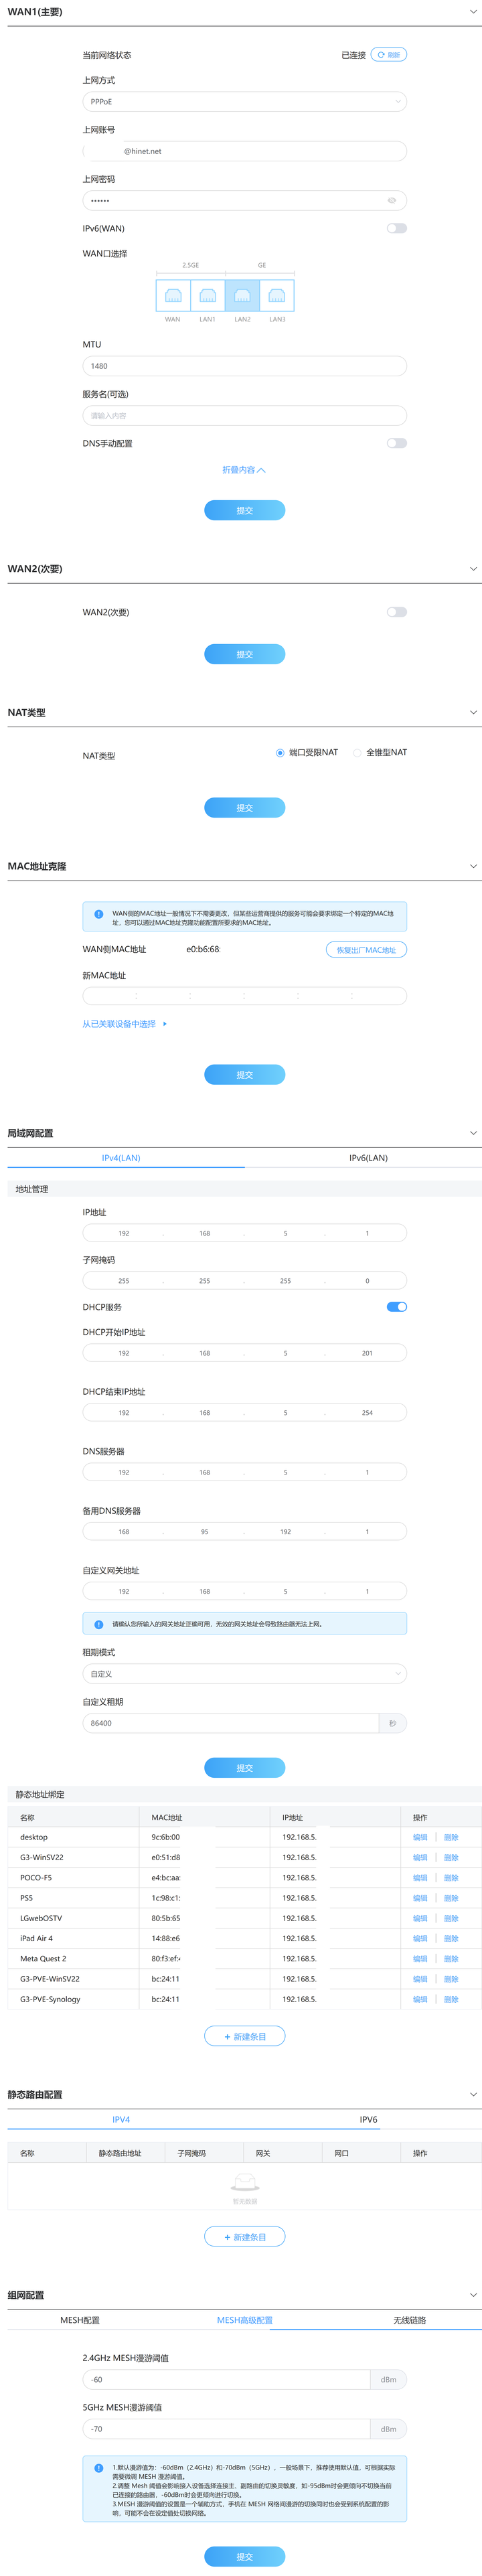
Task: Enable DNS手动配置 switch
Action: (x=397, y=443)
